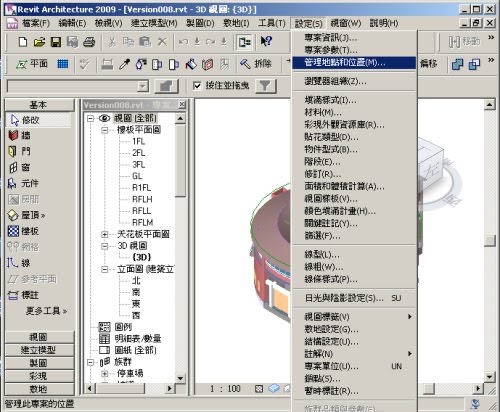Collapse the 族群 tree node
Image resolution: width=500 pixels, height=412 pixels.
click(x=90, y=362)
